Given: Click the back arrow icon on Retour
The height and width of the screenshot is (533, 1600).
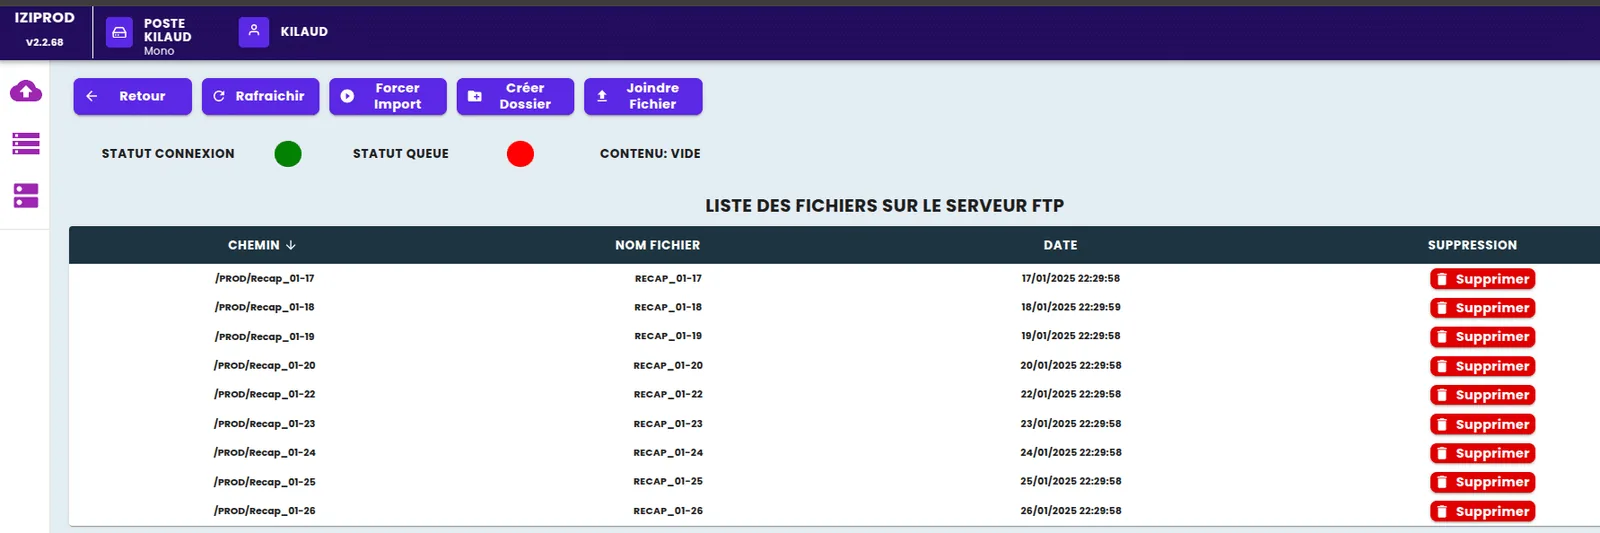Looking at the screenshot, I should click(92, 96).
